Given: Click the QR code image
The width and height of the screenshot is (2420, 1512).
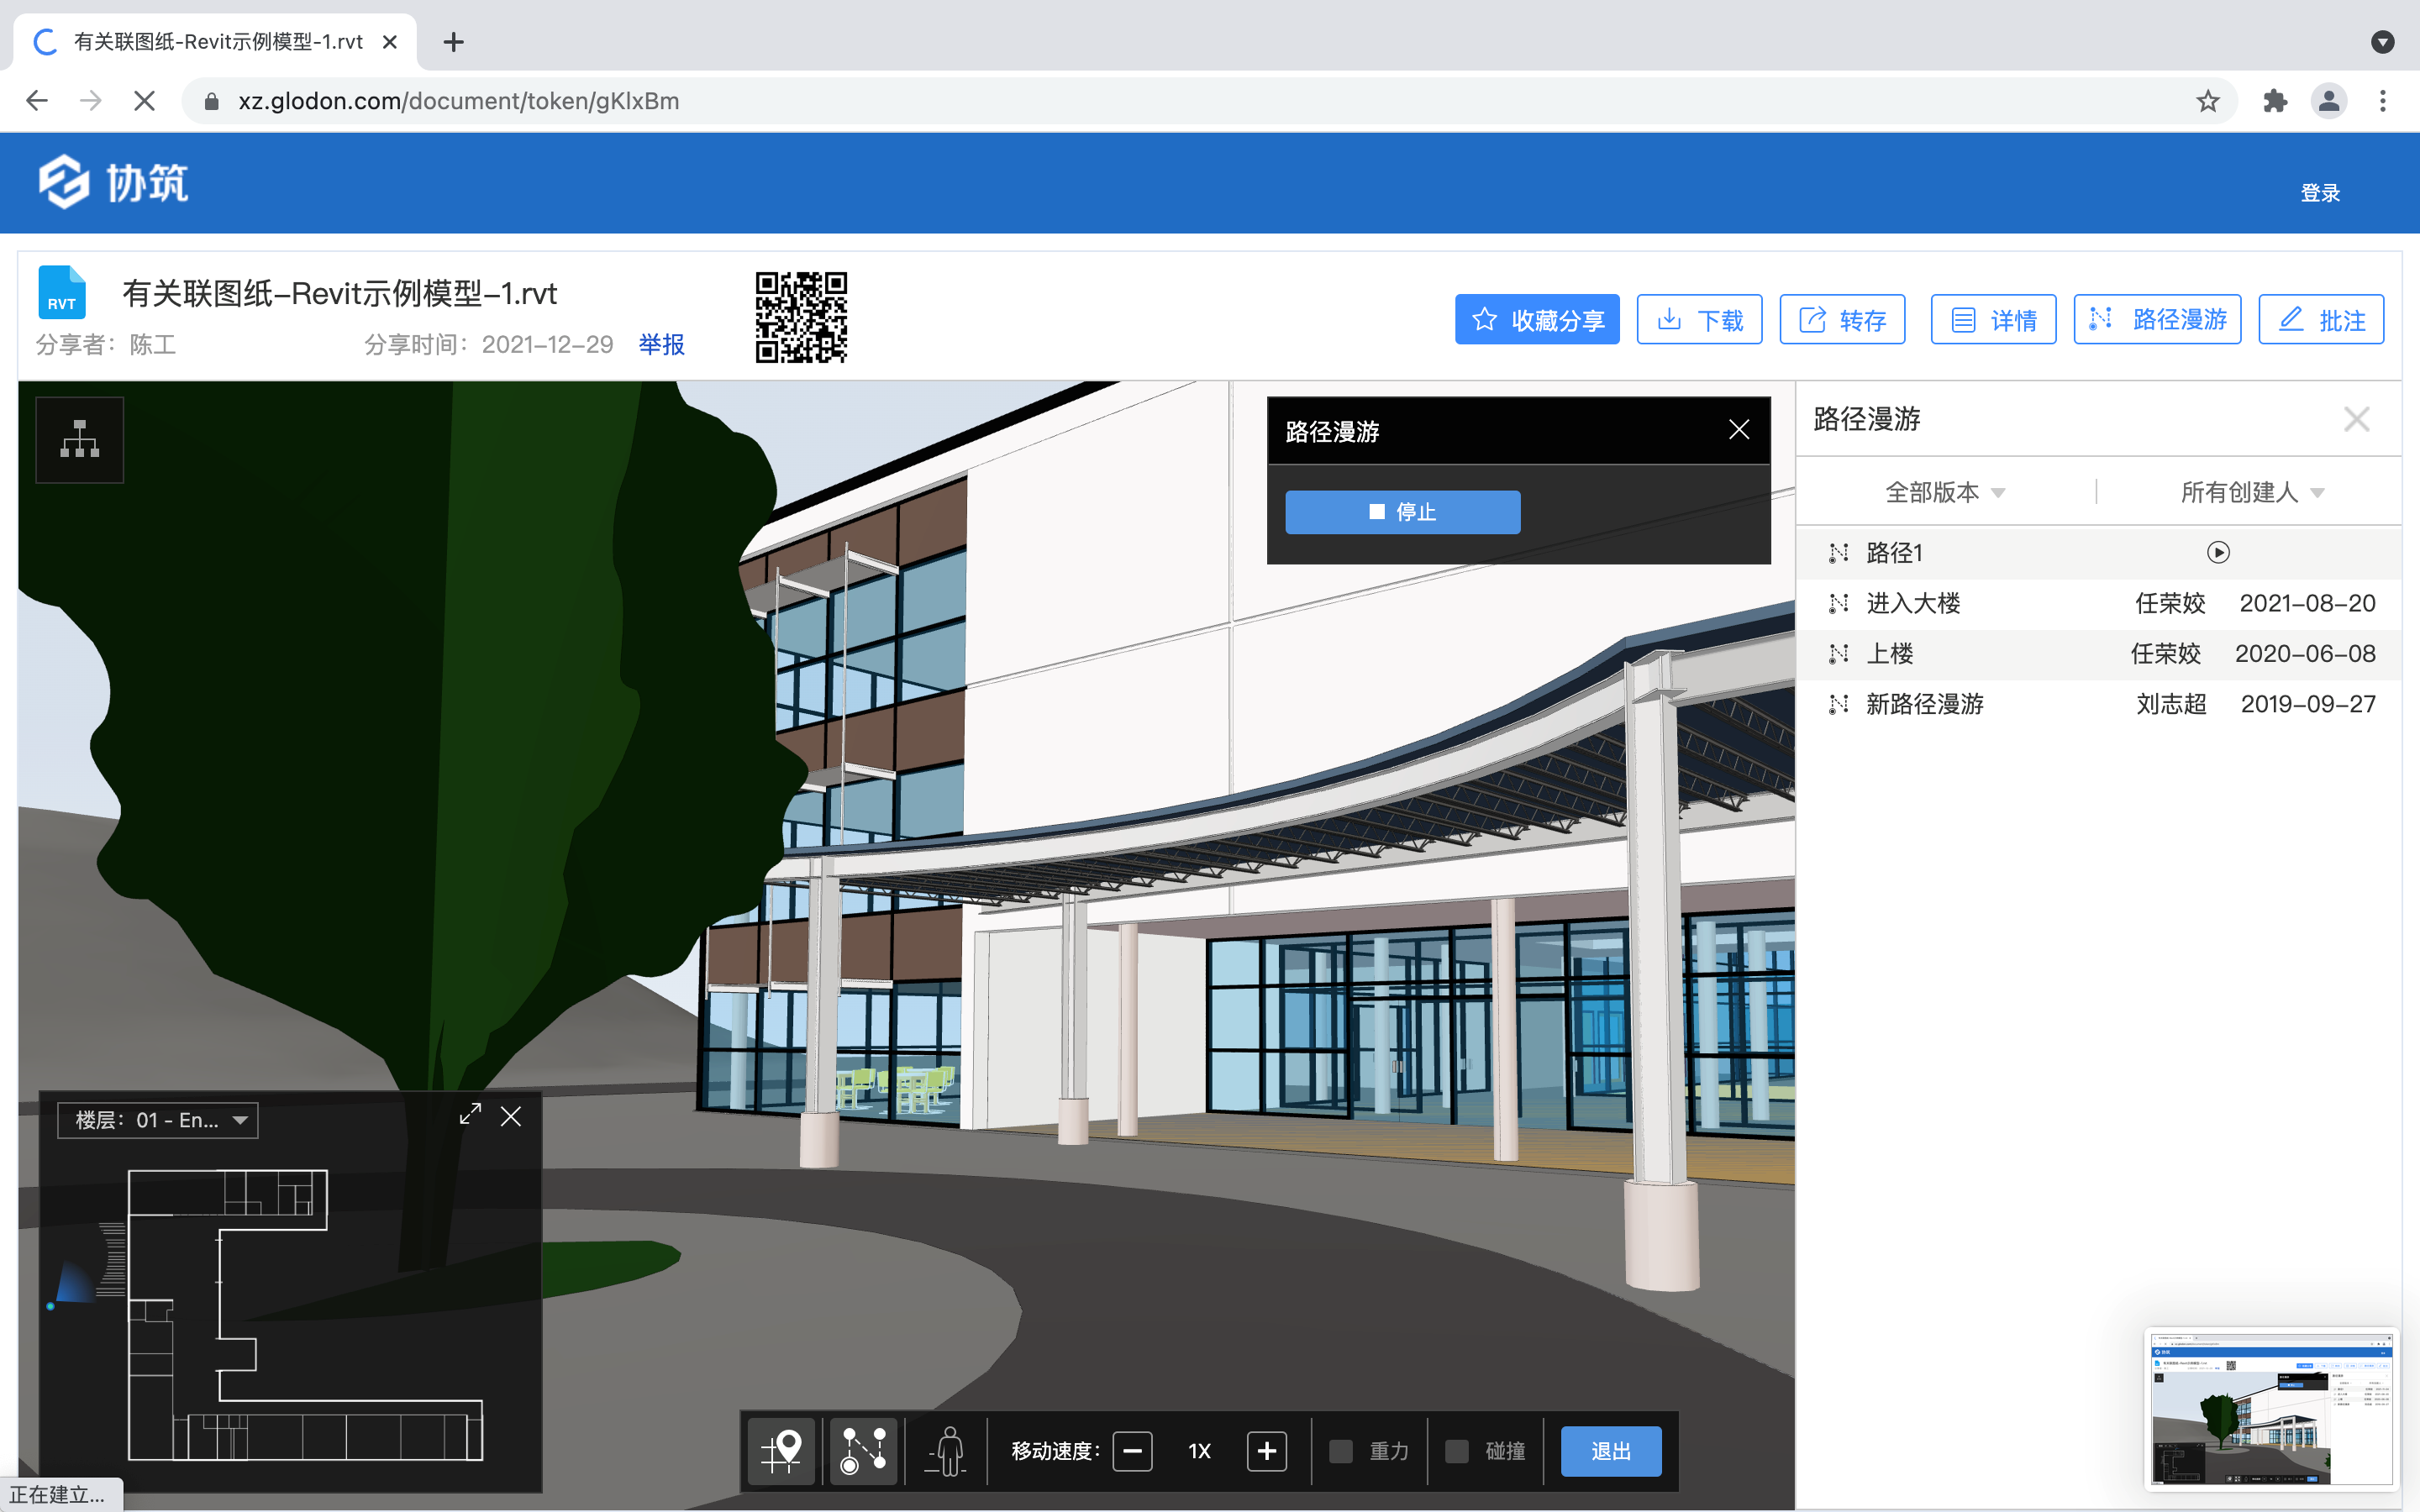Looking at the screenshot, I should tap(801, 317).
